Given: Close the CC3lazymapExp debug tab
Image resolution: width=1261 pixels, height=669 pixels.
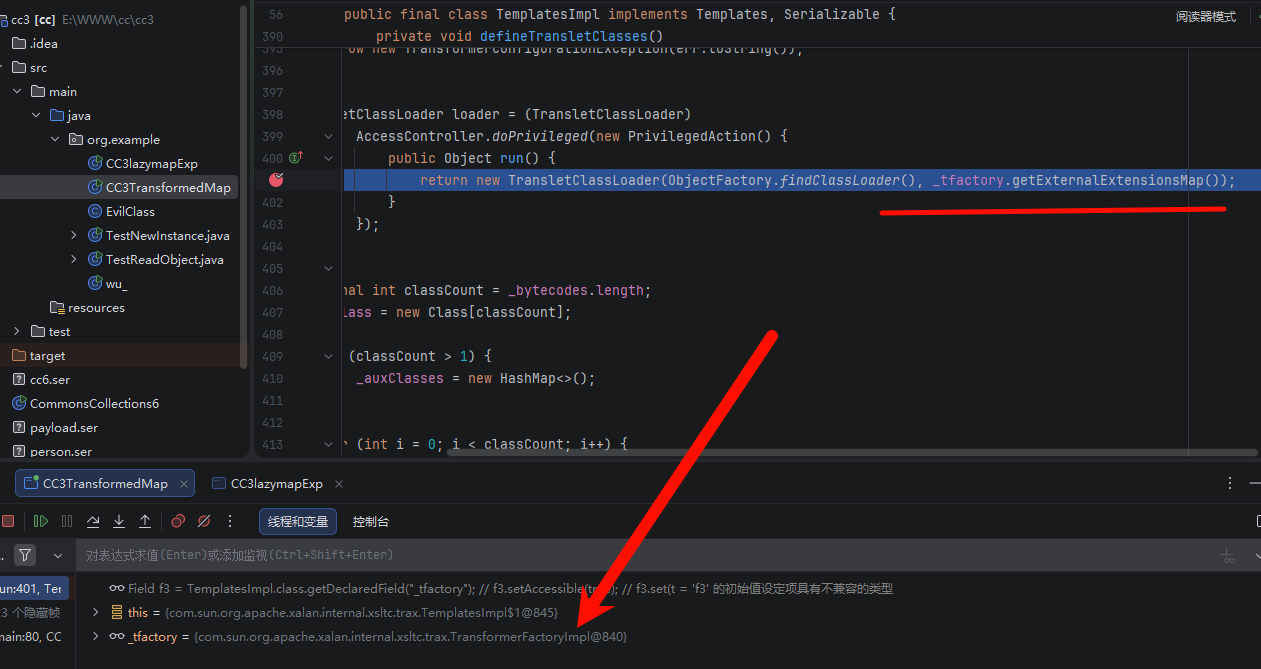Looking at the screenshot, I should [339, 483].
